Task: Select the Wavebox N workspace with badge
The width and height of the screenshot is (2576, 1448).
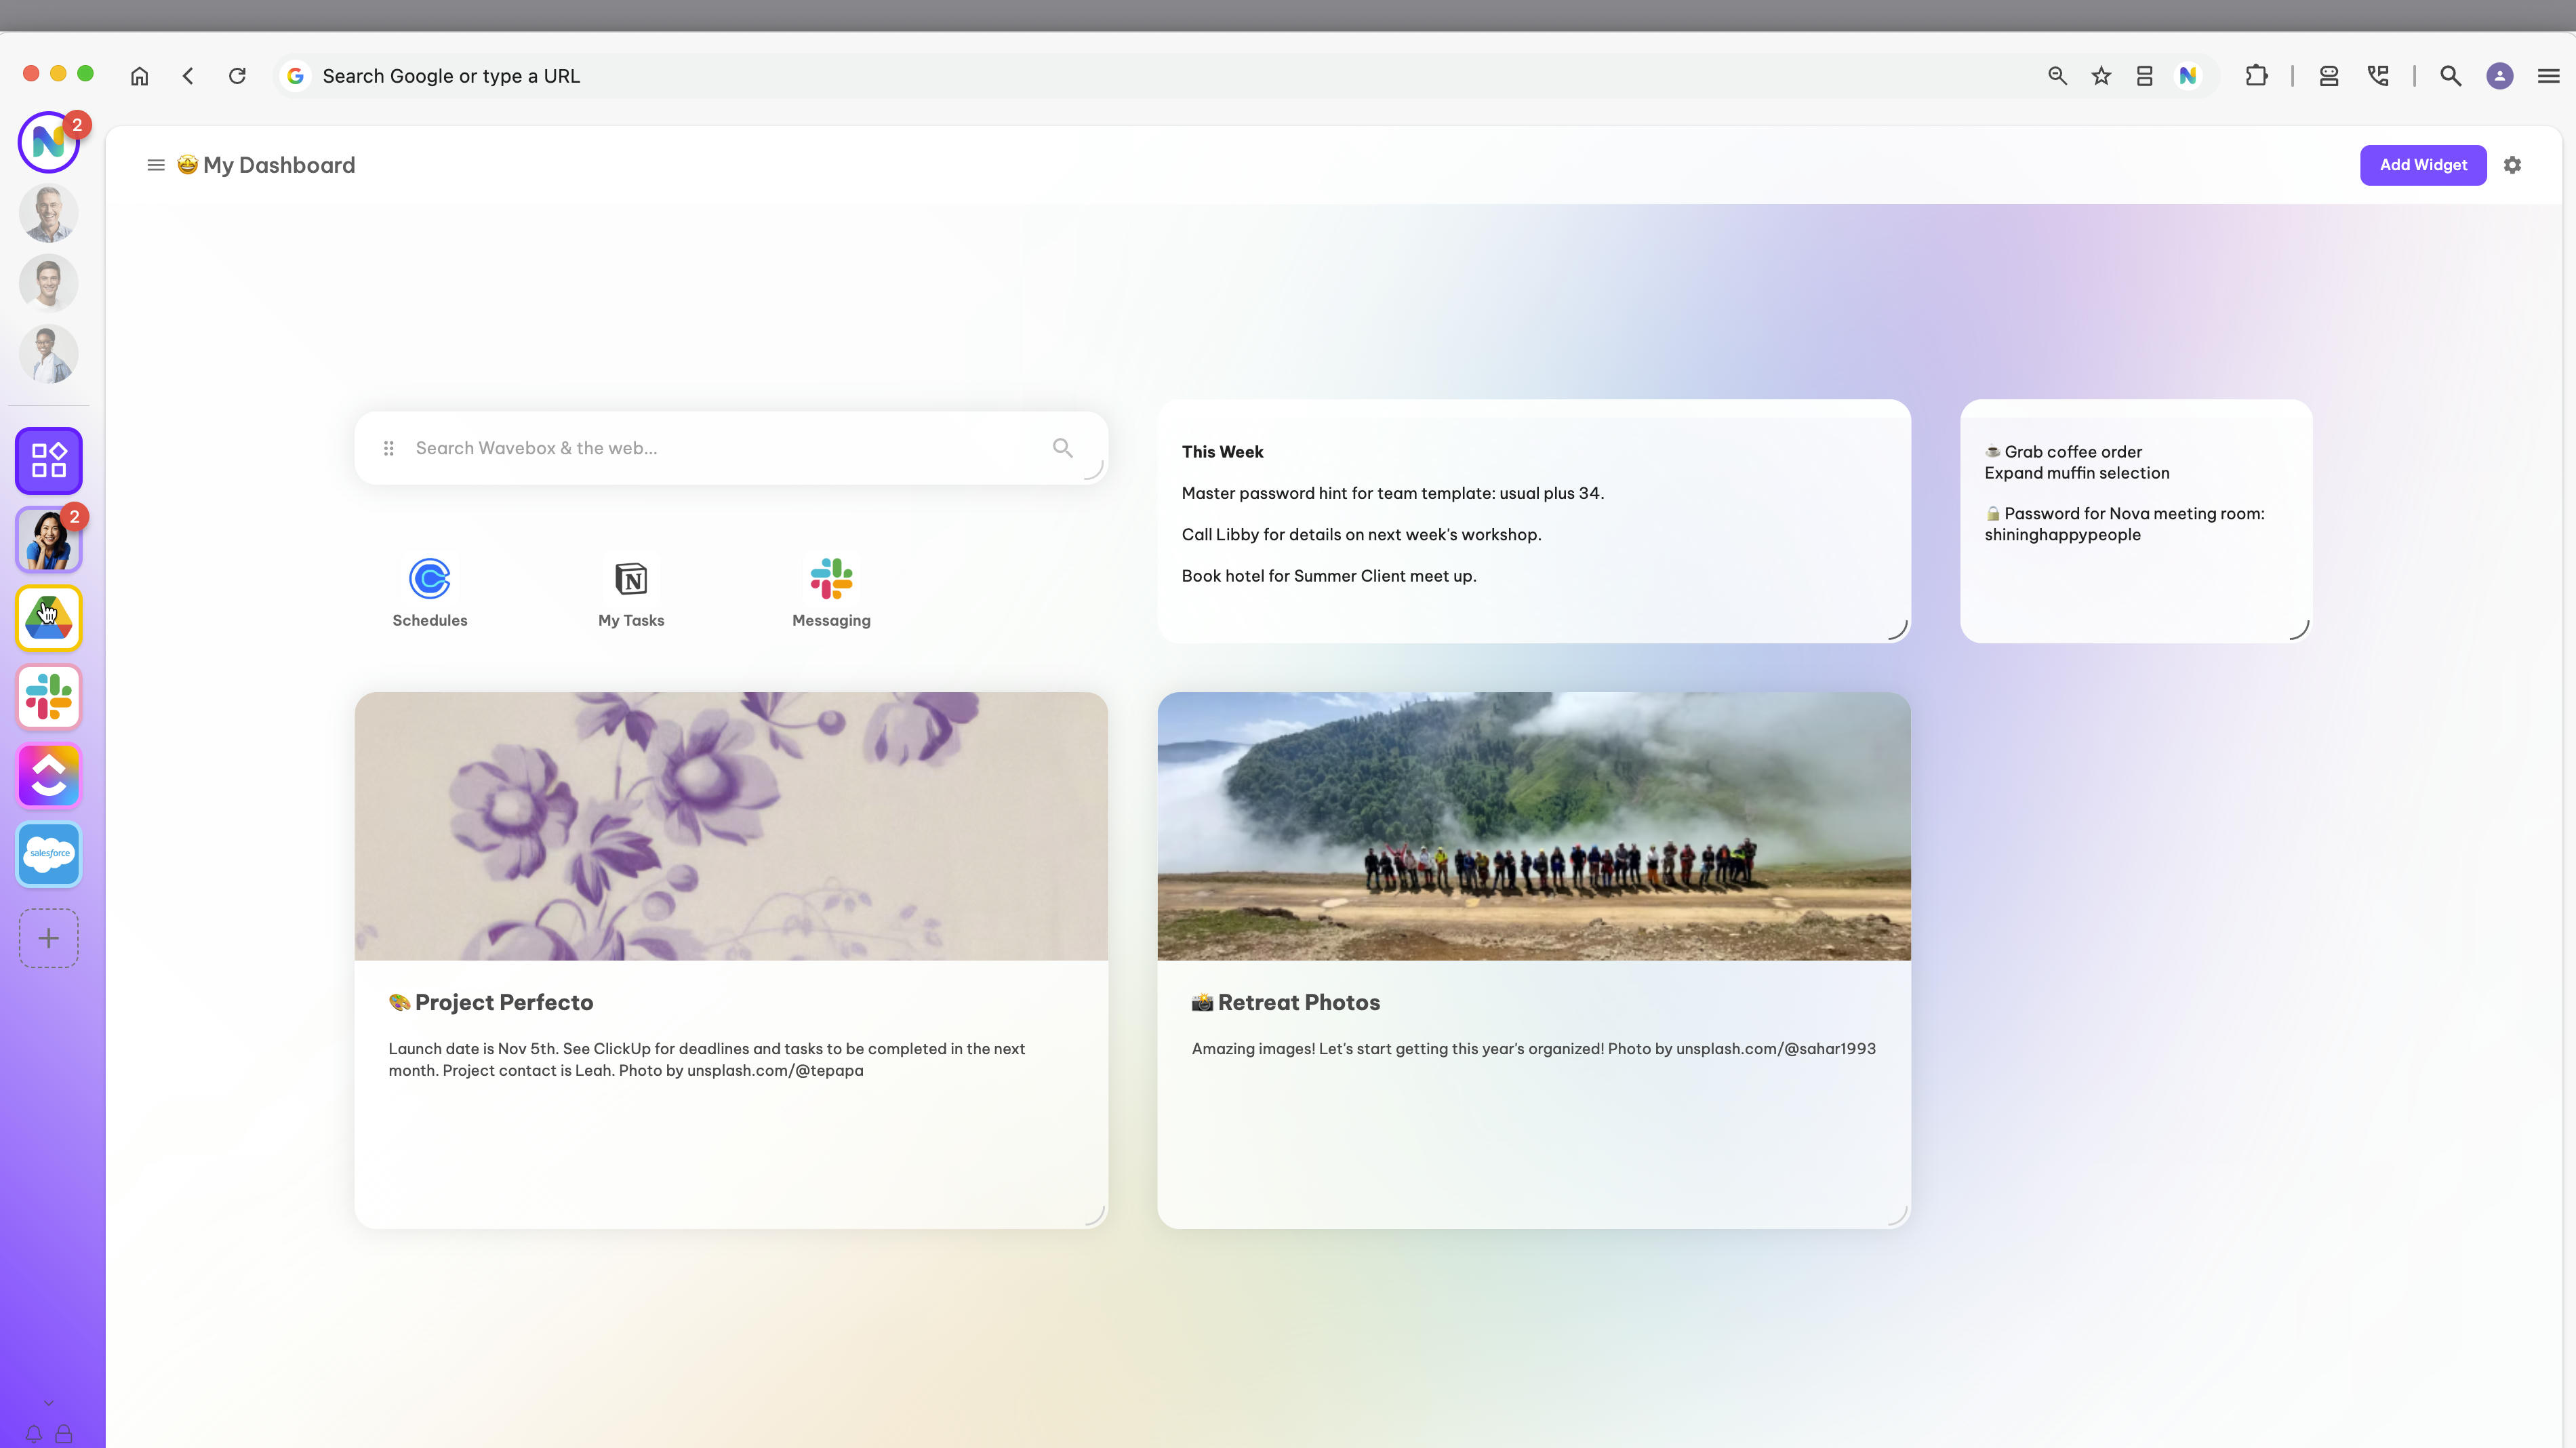Action: (x=49, y=142)
